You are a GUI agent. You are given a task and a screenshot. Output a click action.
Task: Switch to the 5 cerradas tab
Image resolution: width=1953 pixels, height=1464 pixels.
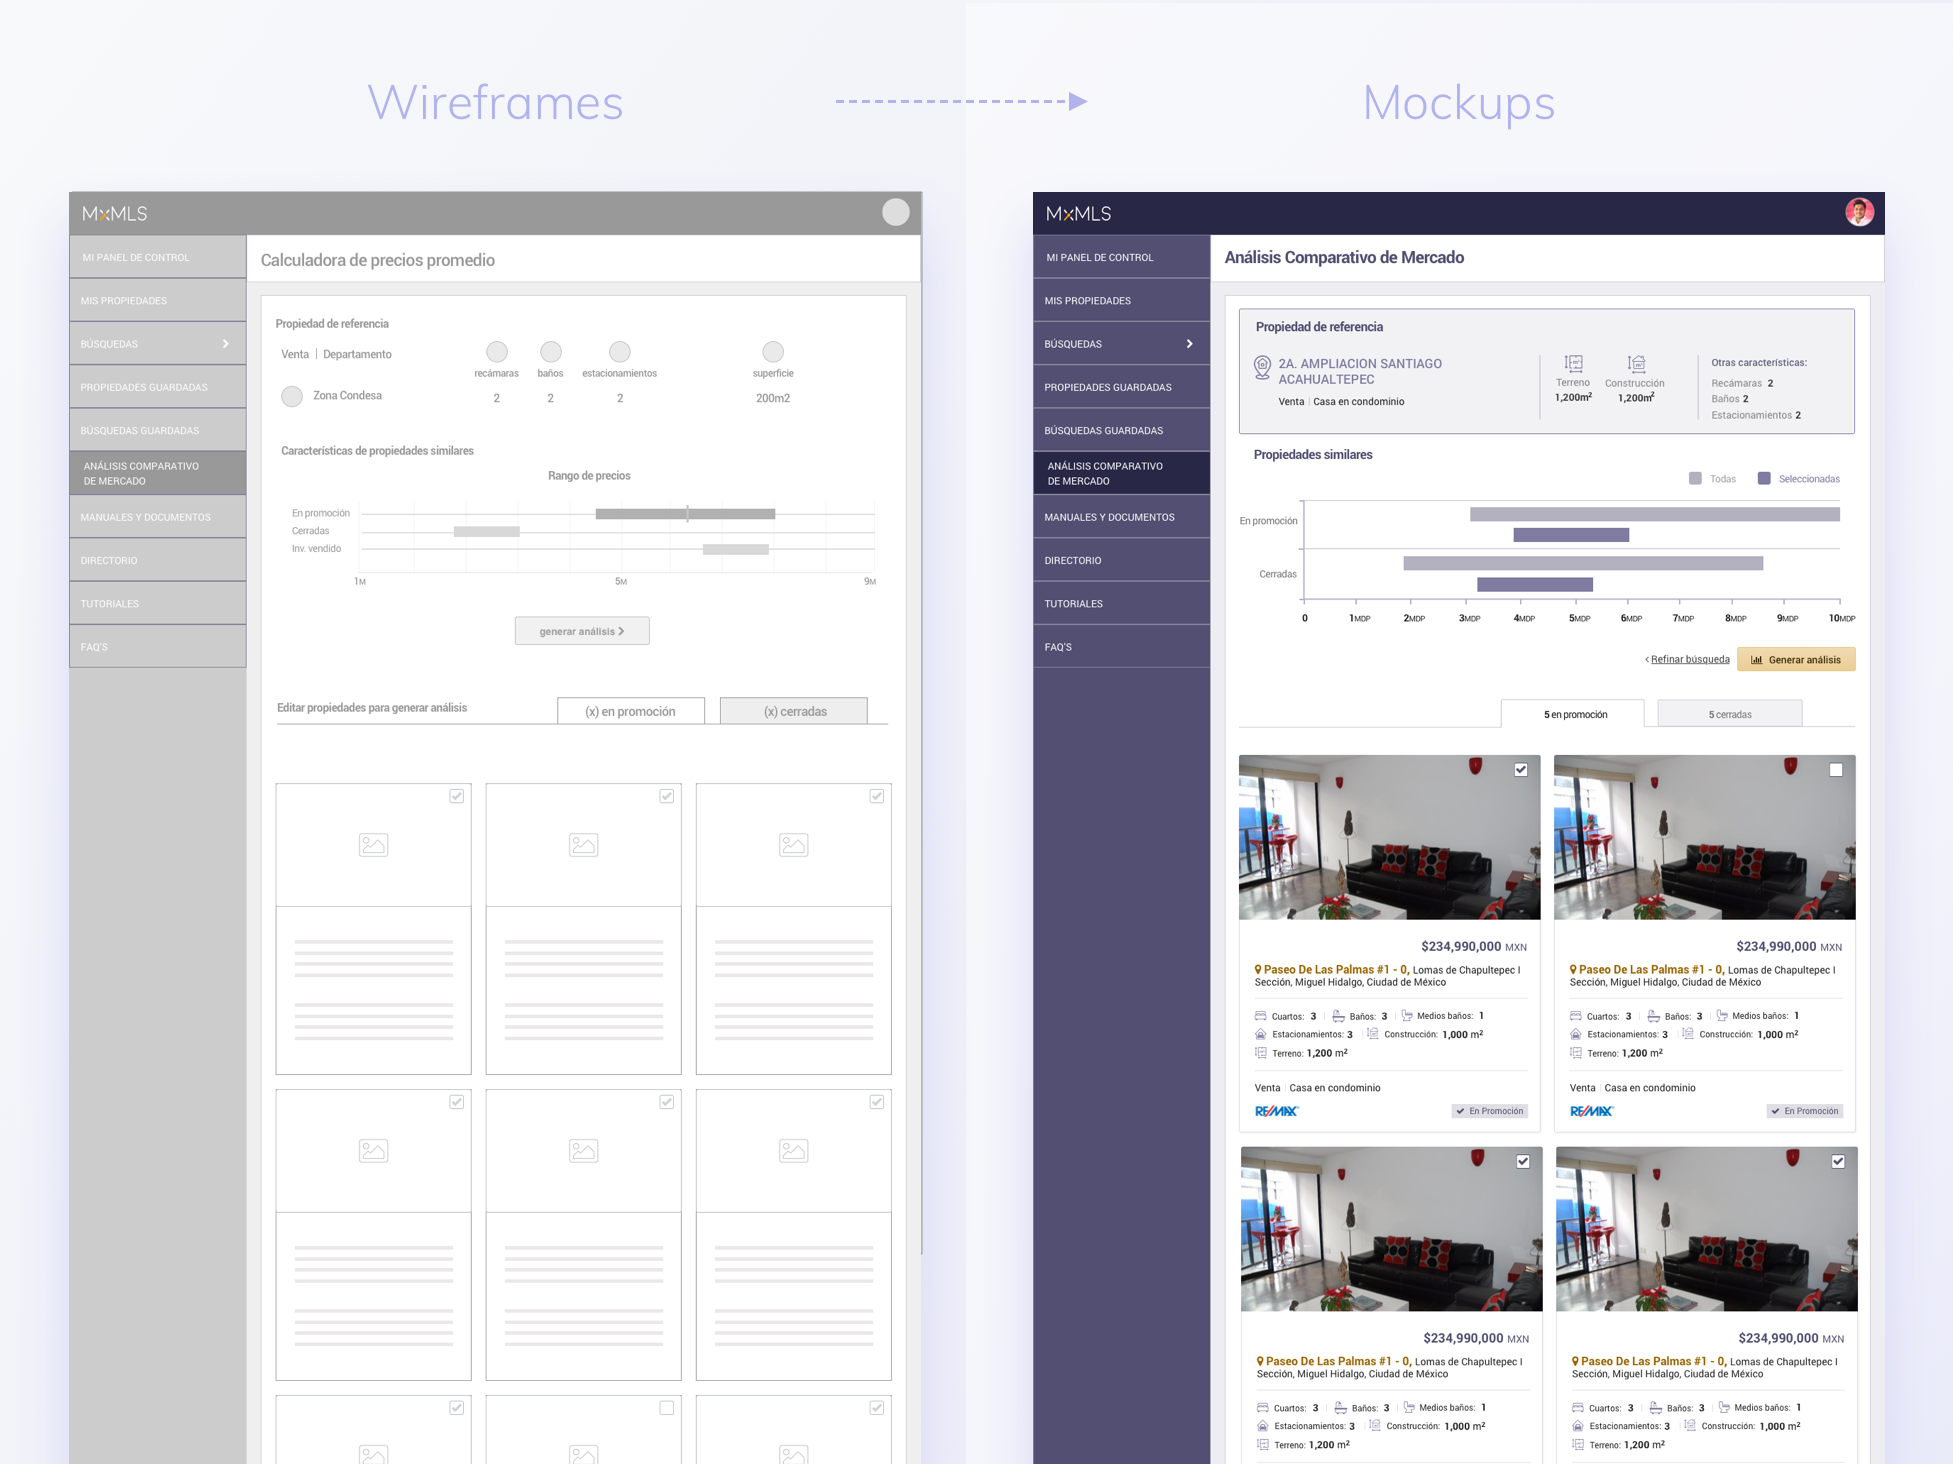1730,714
